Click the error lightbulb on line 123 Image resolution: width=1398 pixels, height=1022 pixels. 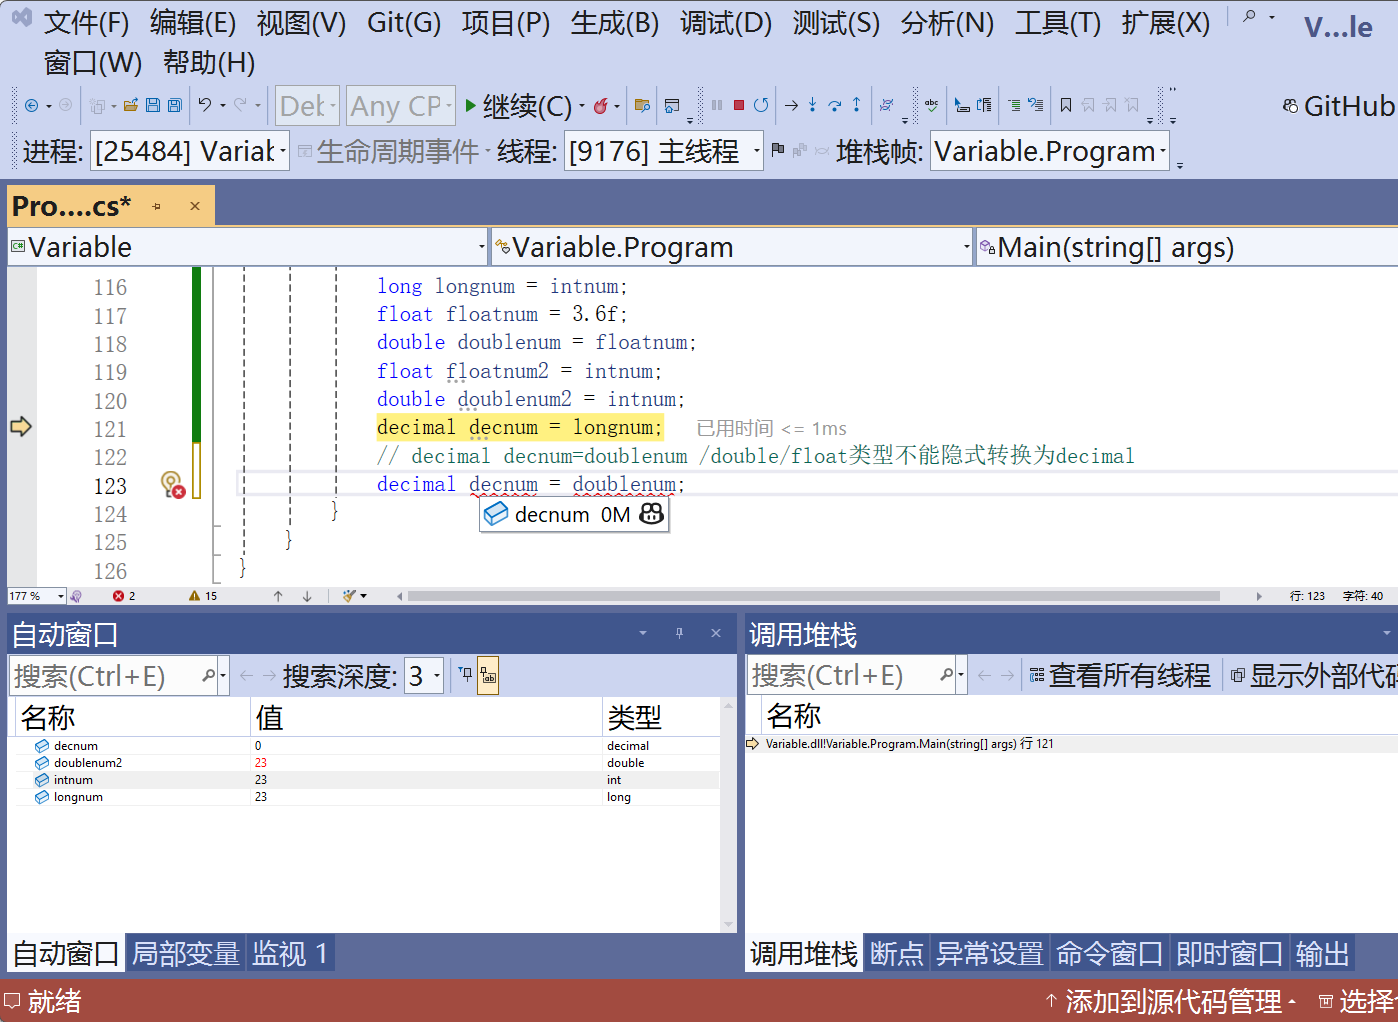[172, 485]
